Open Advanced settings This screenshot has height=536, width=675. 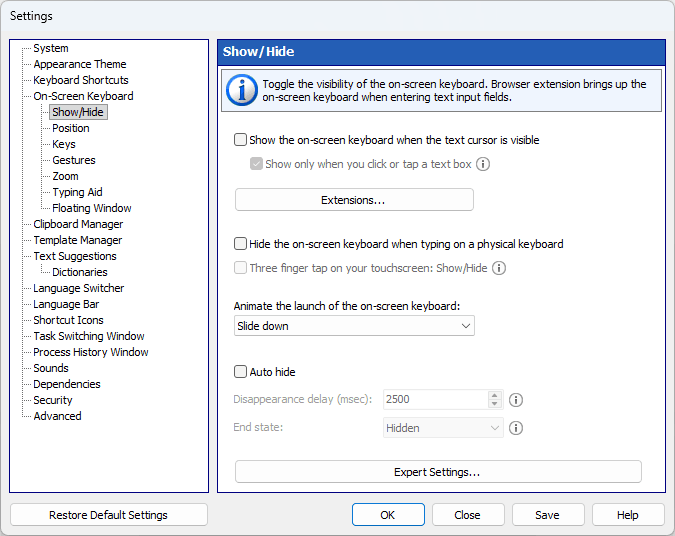pos(57,416)
